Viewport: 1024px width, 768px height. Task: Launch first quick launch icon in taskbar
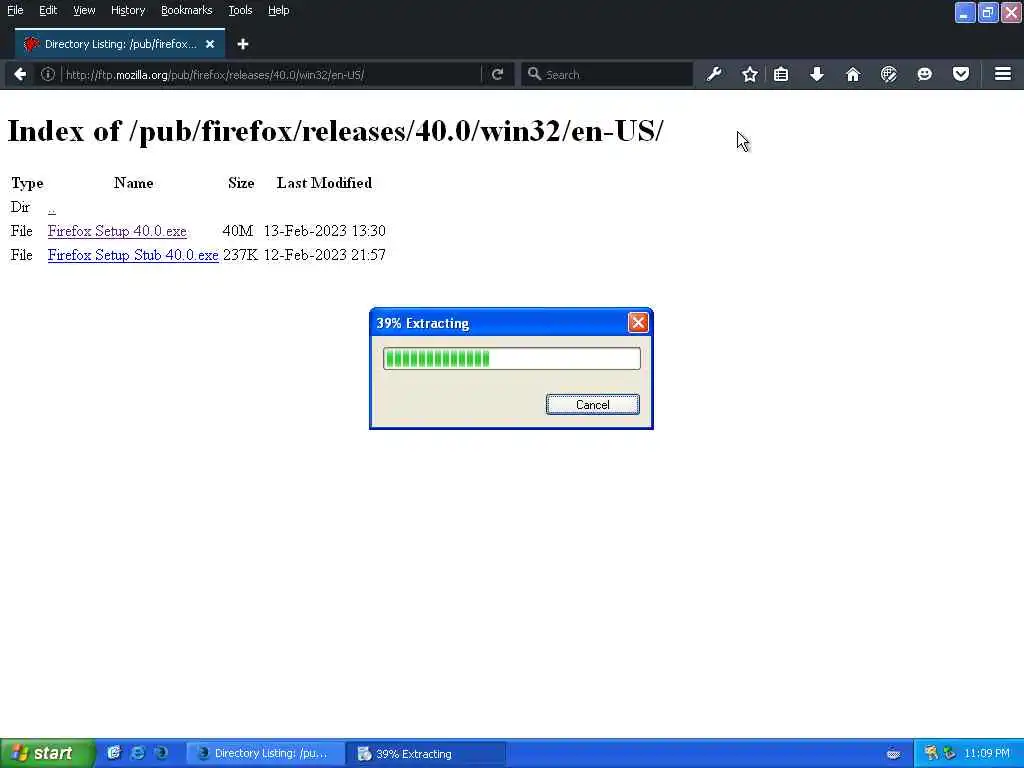click(x=114, y=753)
